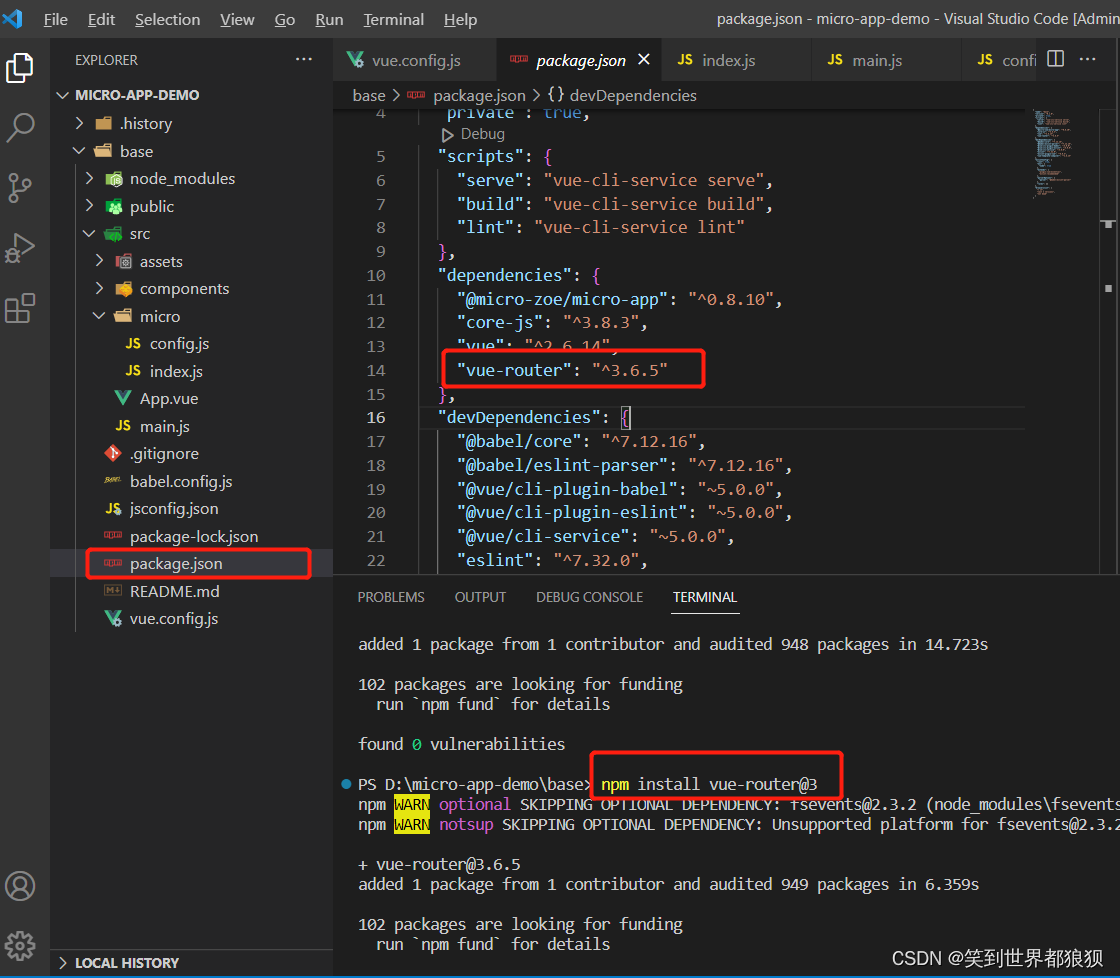Screen dimensions: 1120x978
Task: Open the Help menu
Action: click(x=460, y=19)
